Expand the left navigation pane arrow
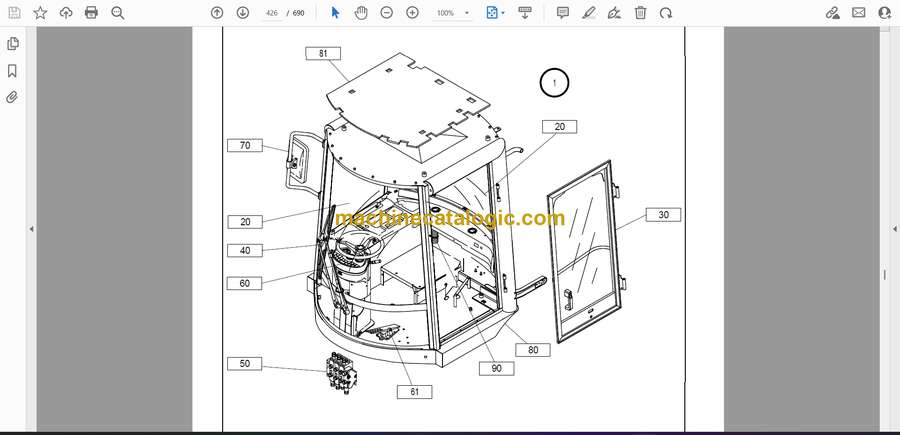Image resolution: width=900 pixels, height=435 pixels. click(32, 229)
